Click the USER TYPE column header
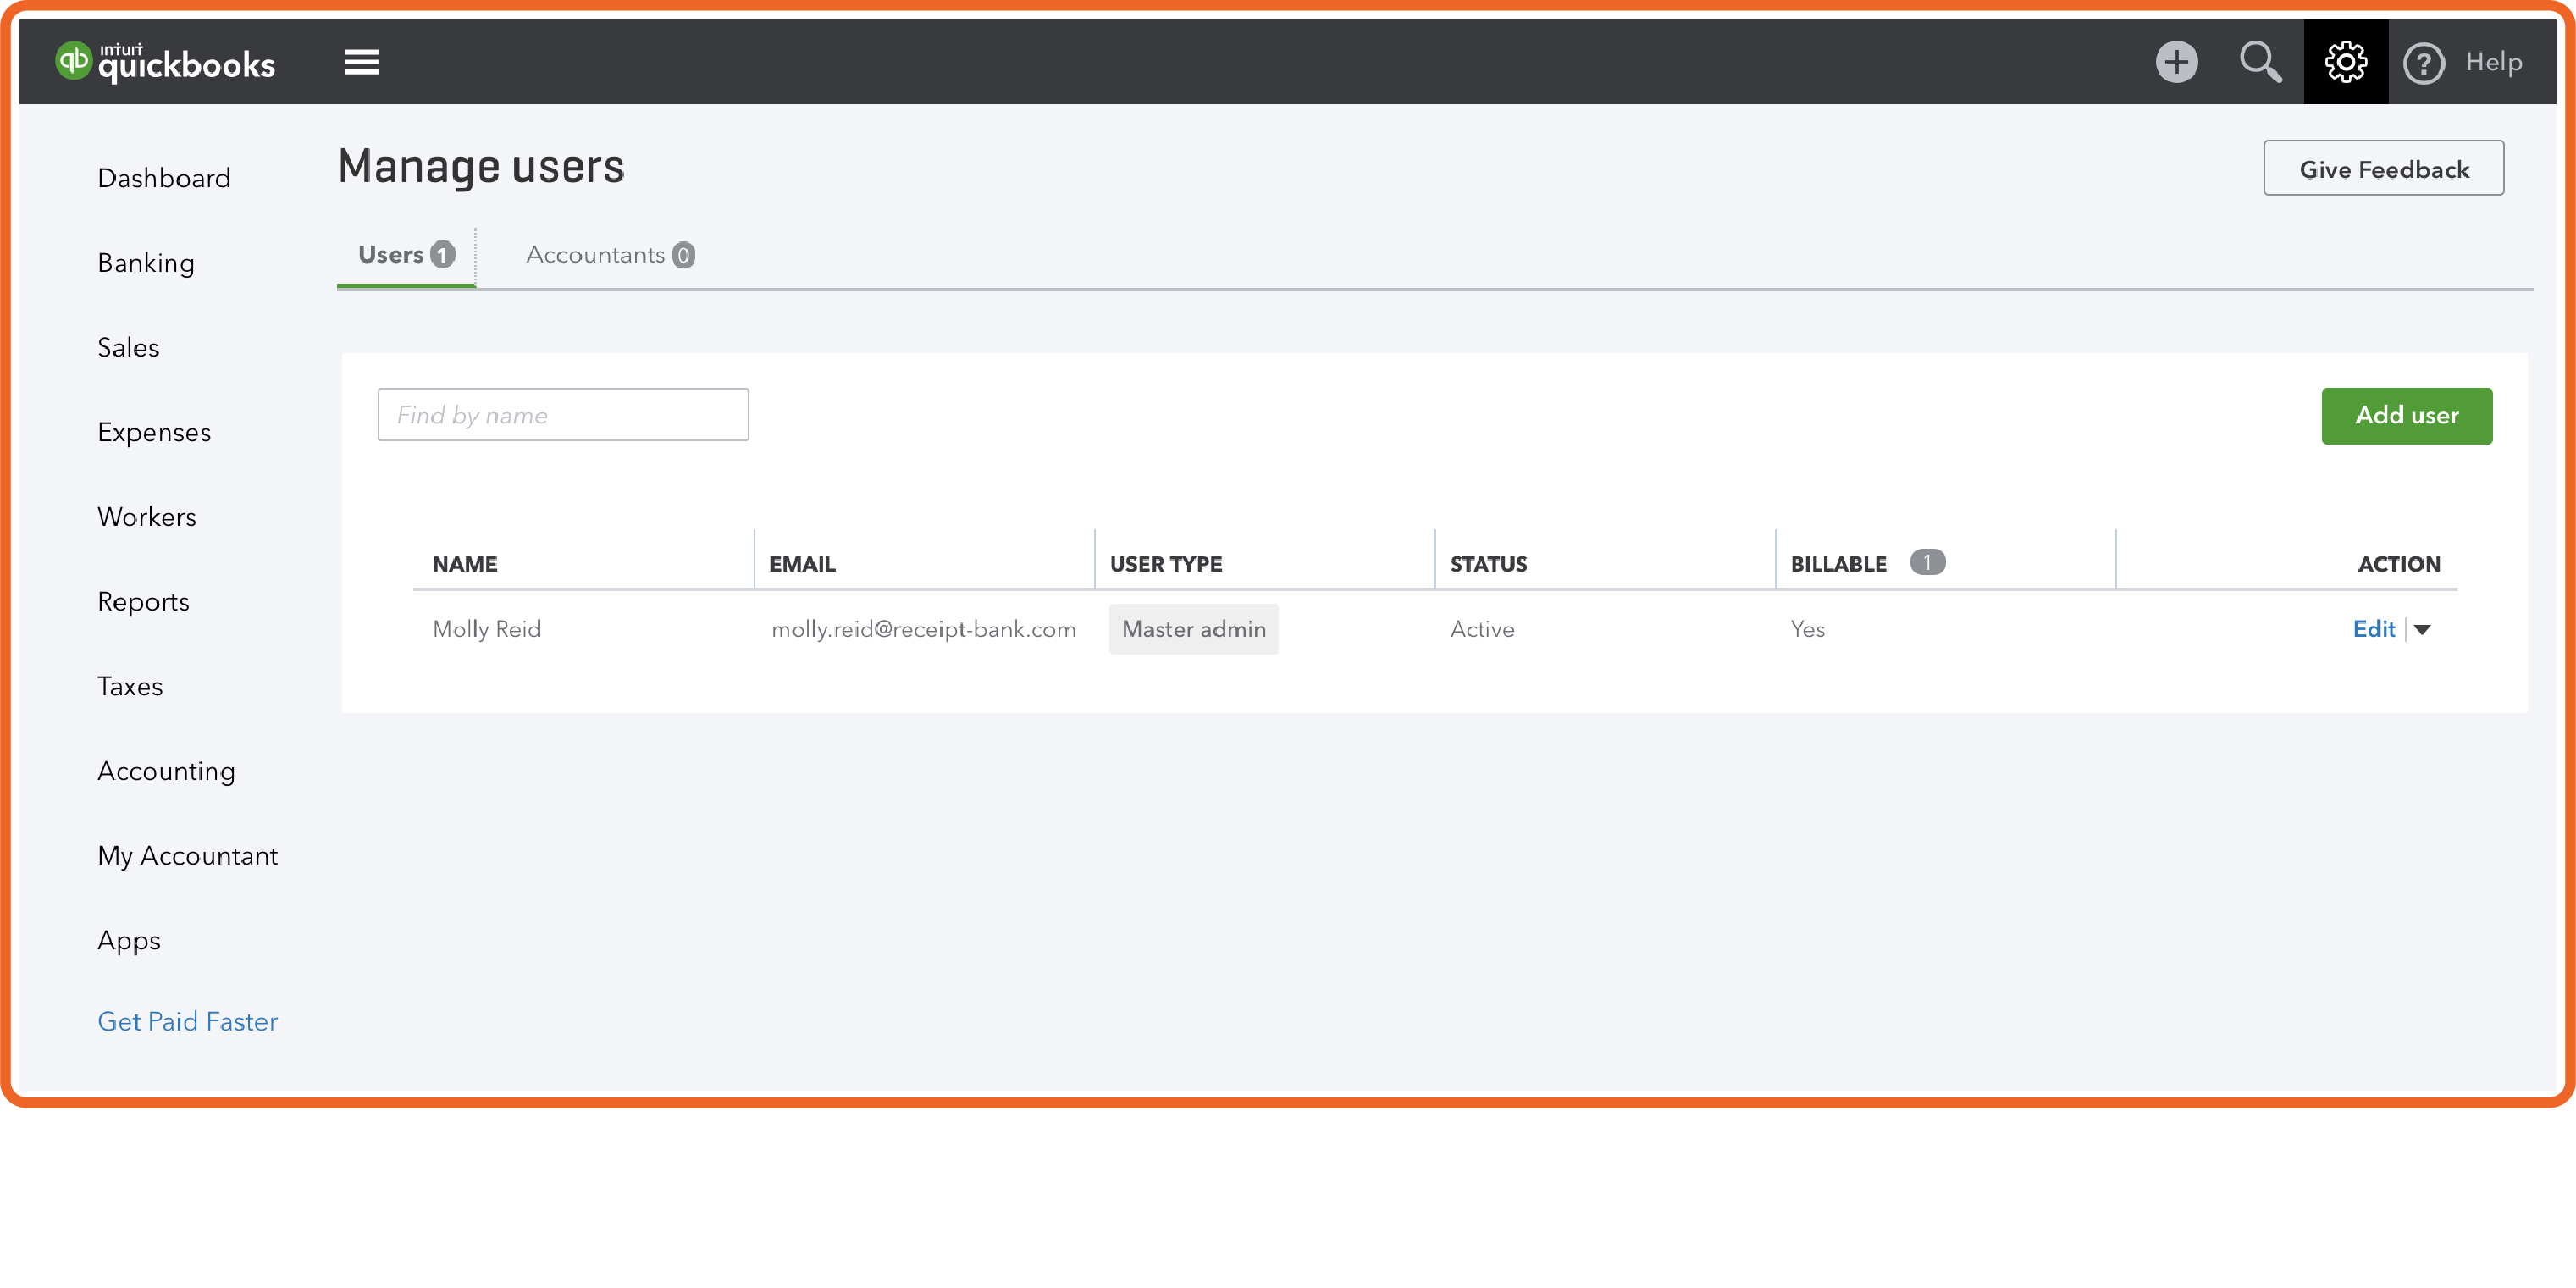This screenshot has width=2576, height=1288. 1166,564
